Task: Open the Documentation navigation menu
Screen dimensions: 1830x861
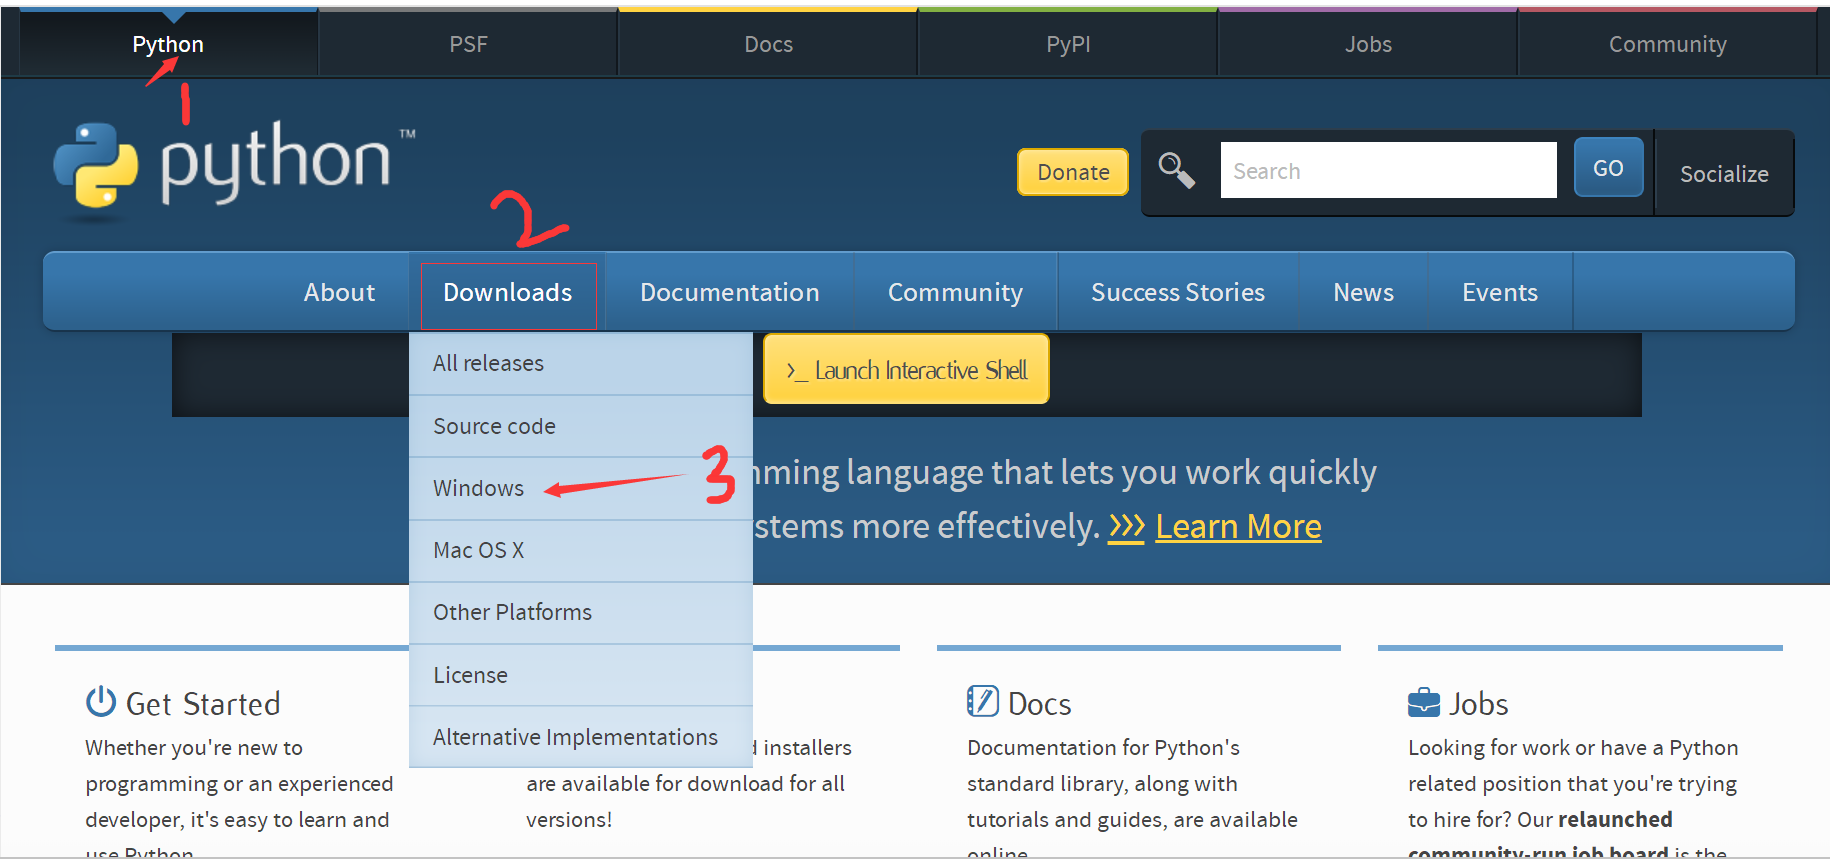Action: pos(730,292)
